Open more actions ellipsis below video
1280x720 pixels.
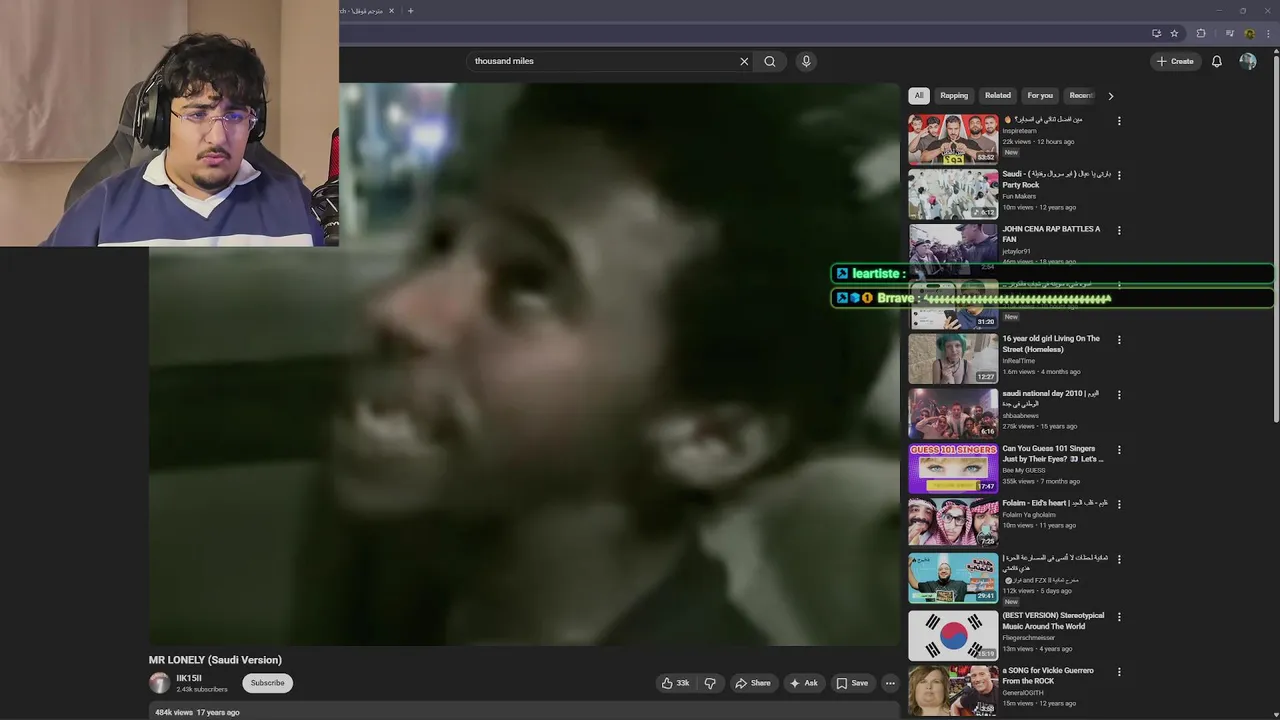click(x=890, y=683)
